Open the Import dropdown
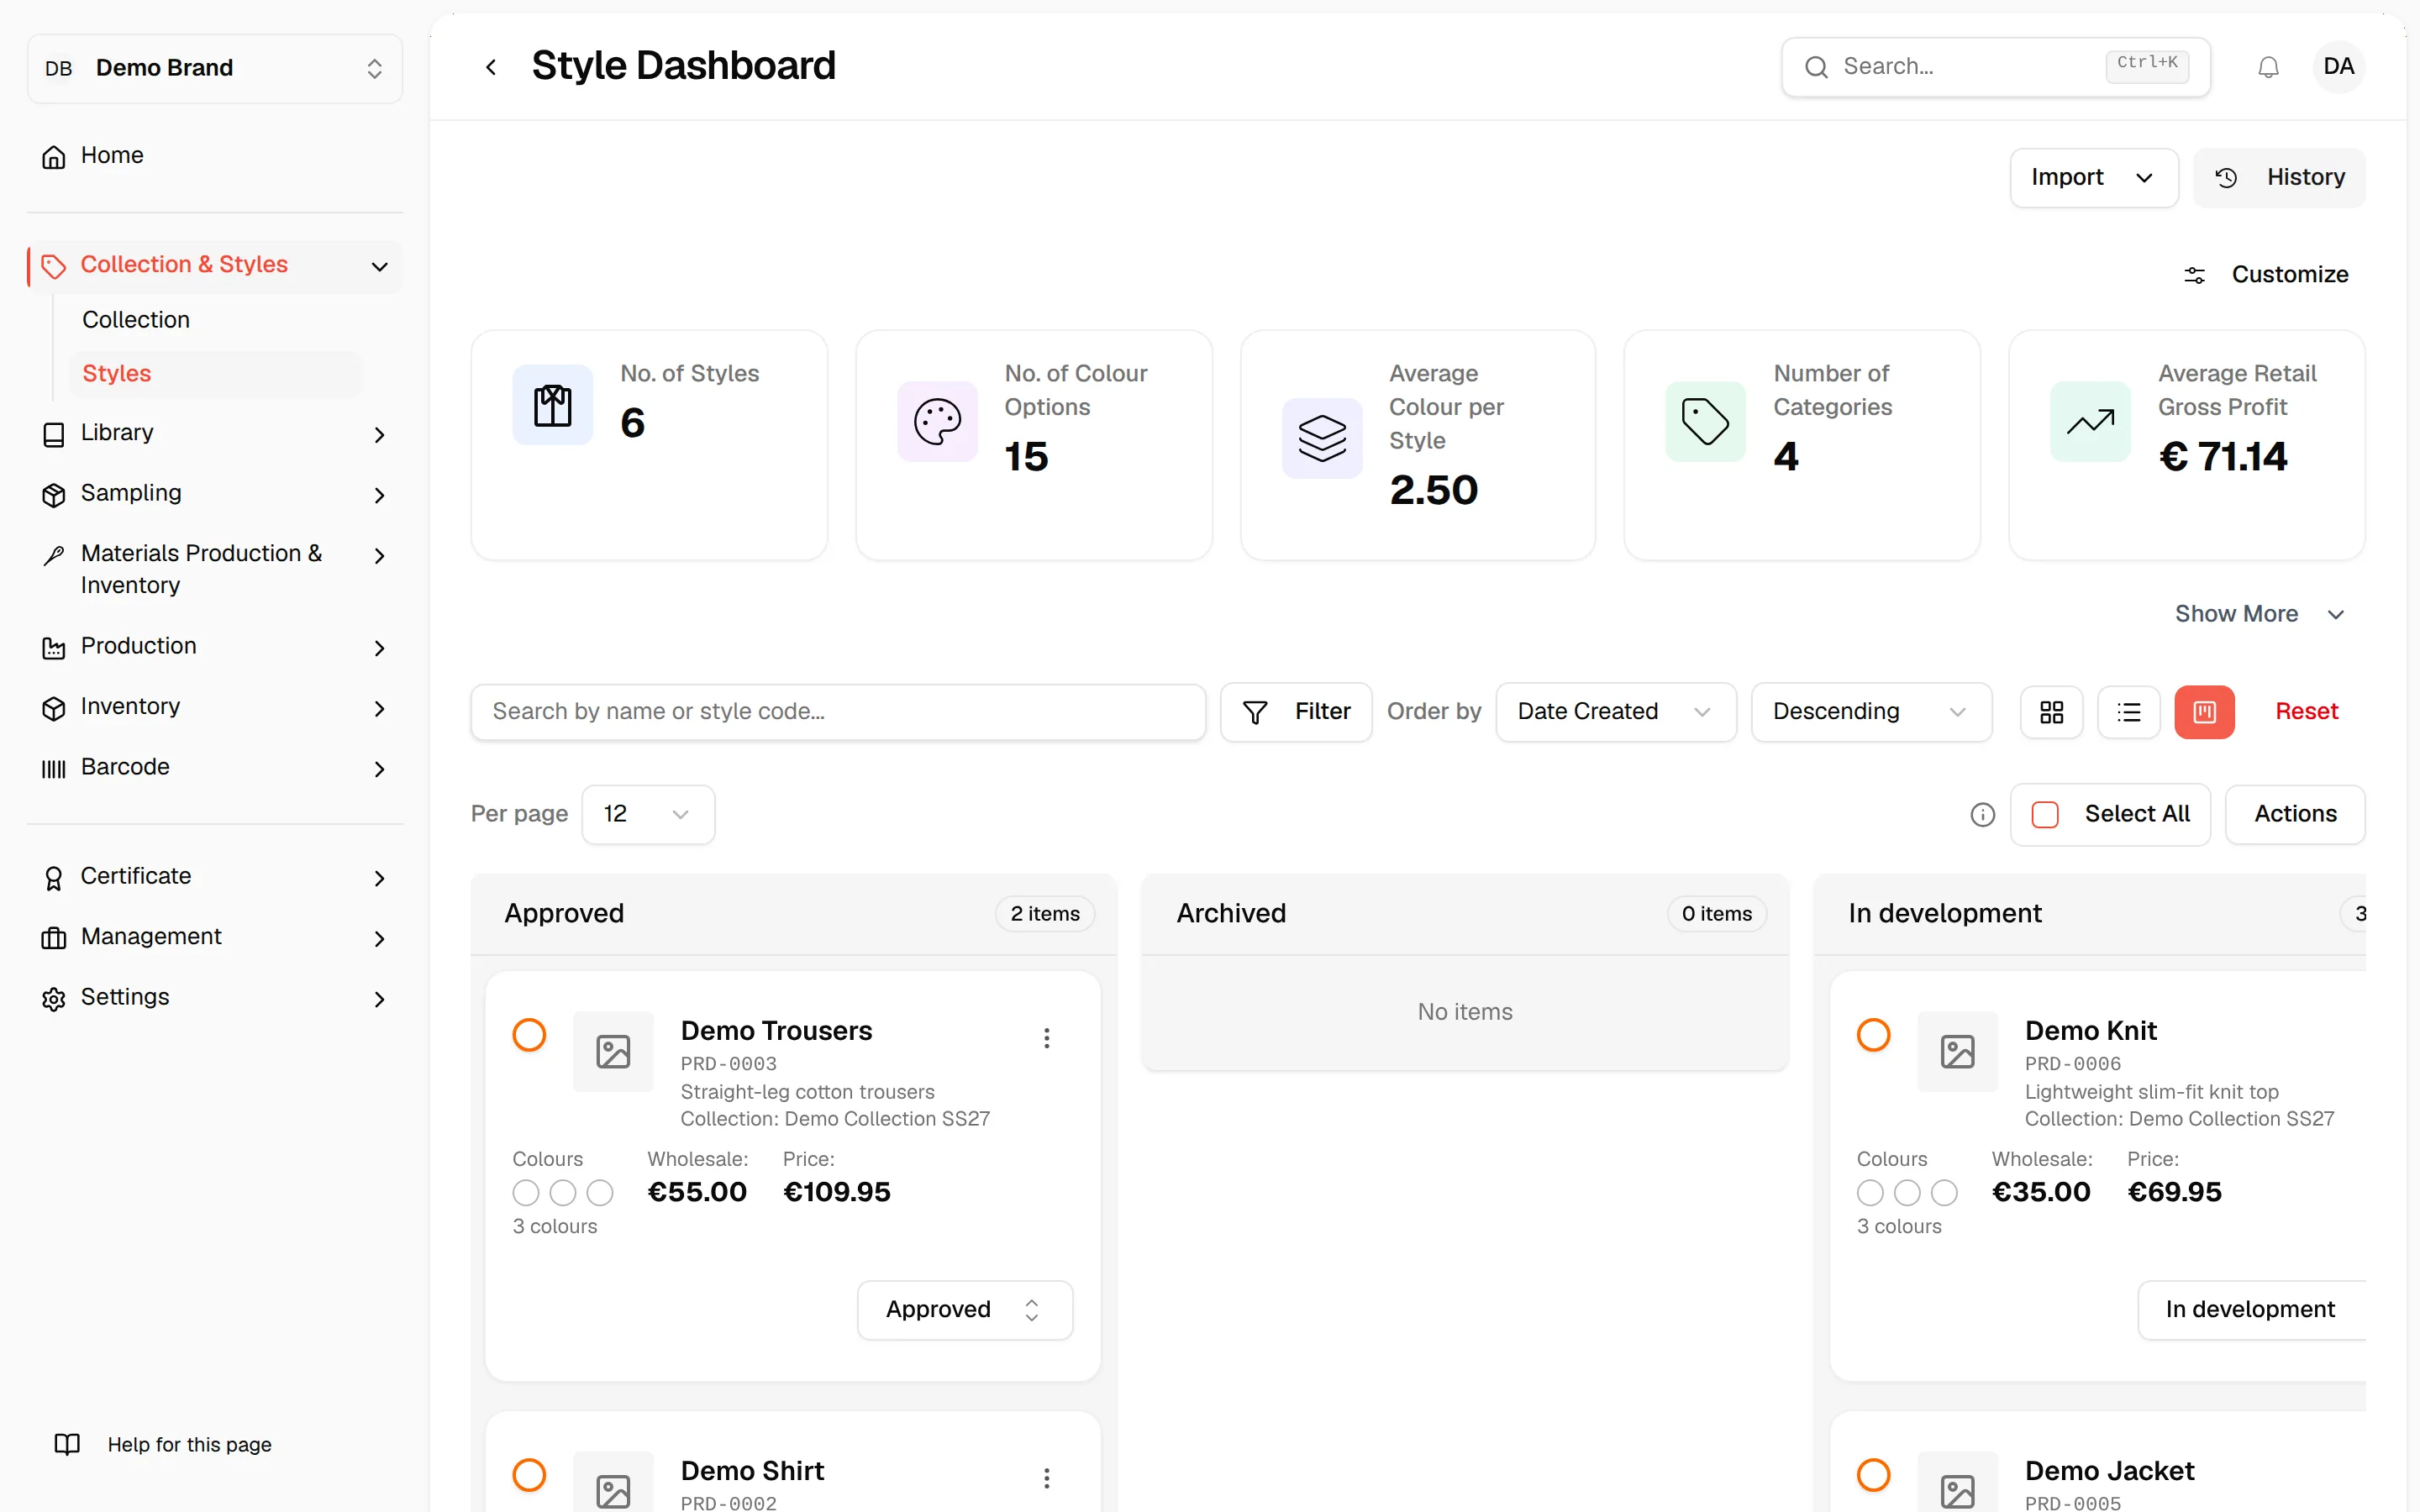 (2094, 178)
